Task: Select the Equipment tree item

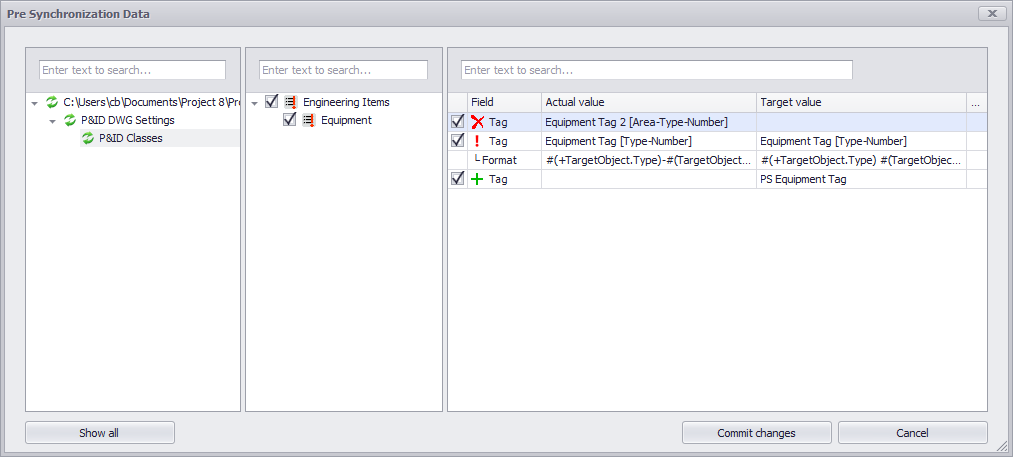Action: [x=346, y=120]
